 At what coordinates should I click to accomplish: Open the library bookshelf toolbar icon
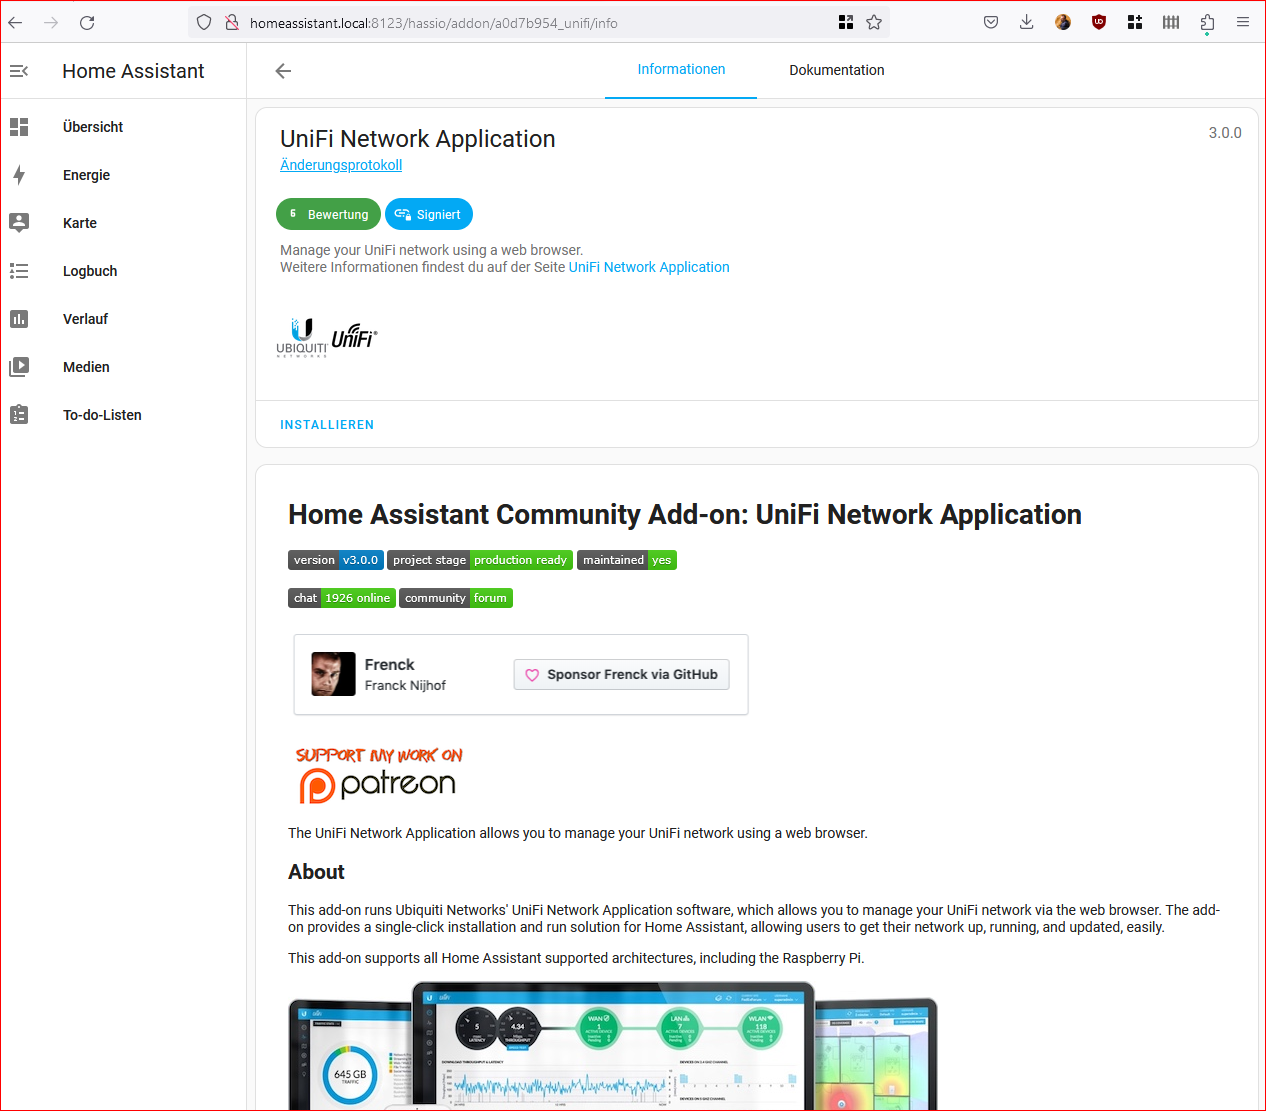pos(1171,22)
